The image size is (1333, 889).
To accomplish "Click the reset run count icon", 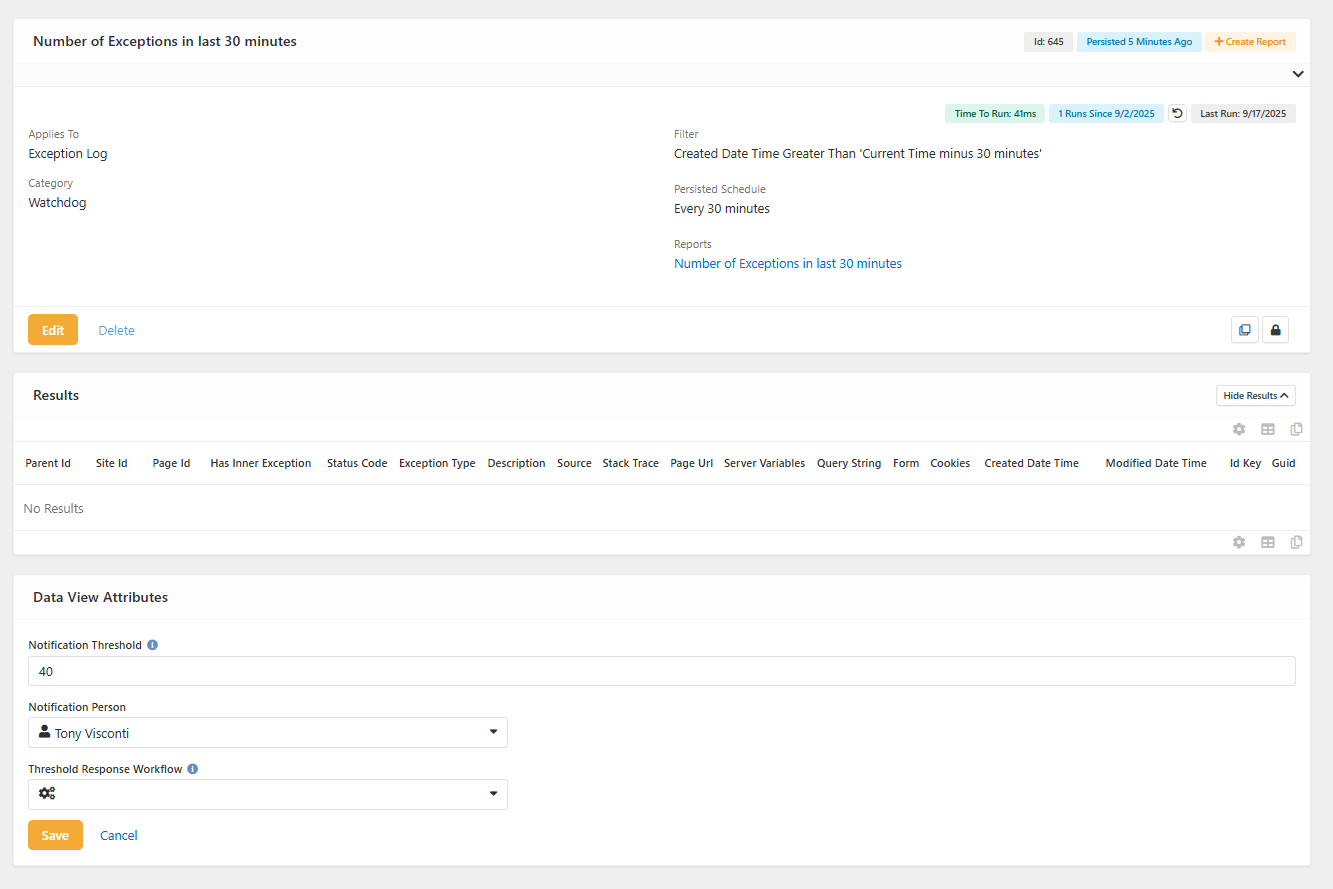I will click(1177, 114).
